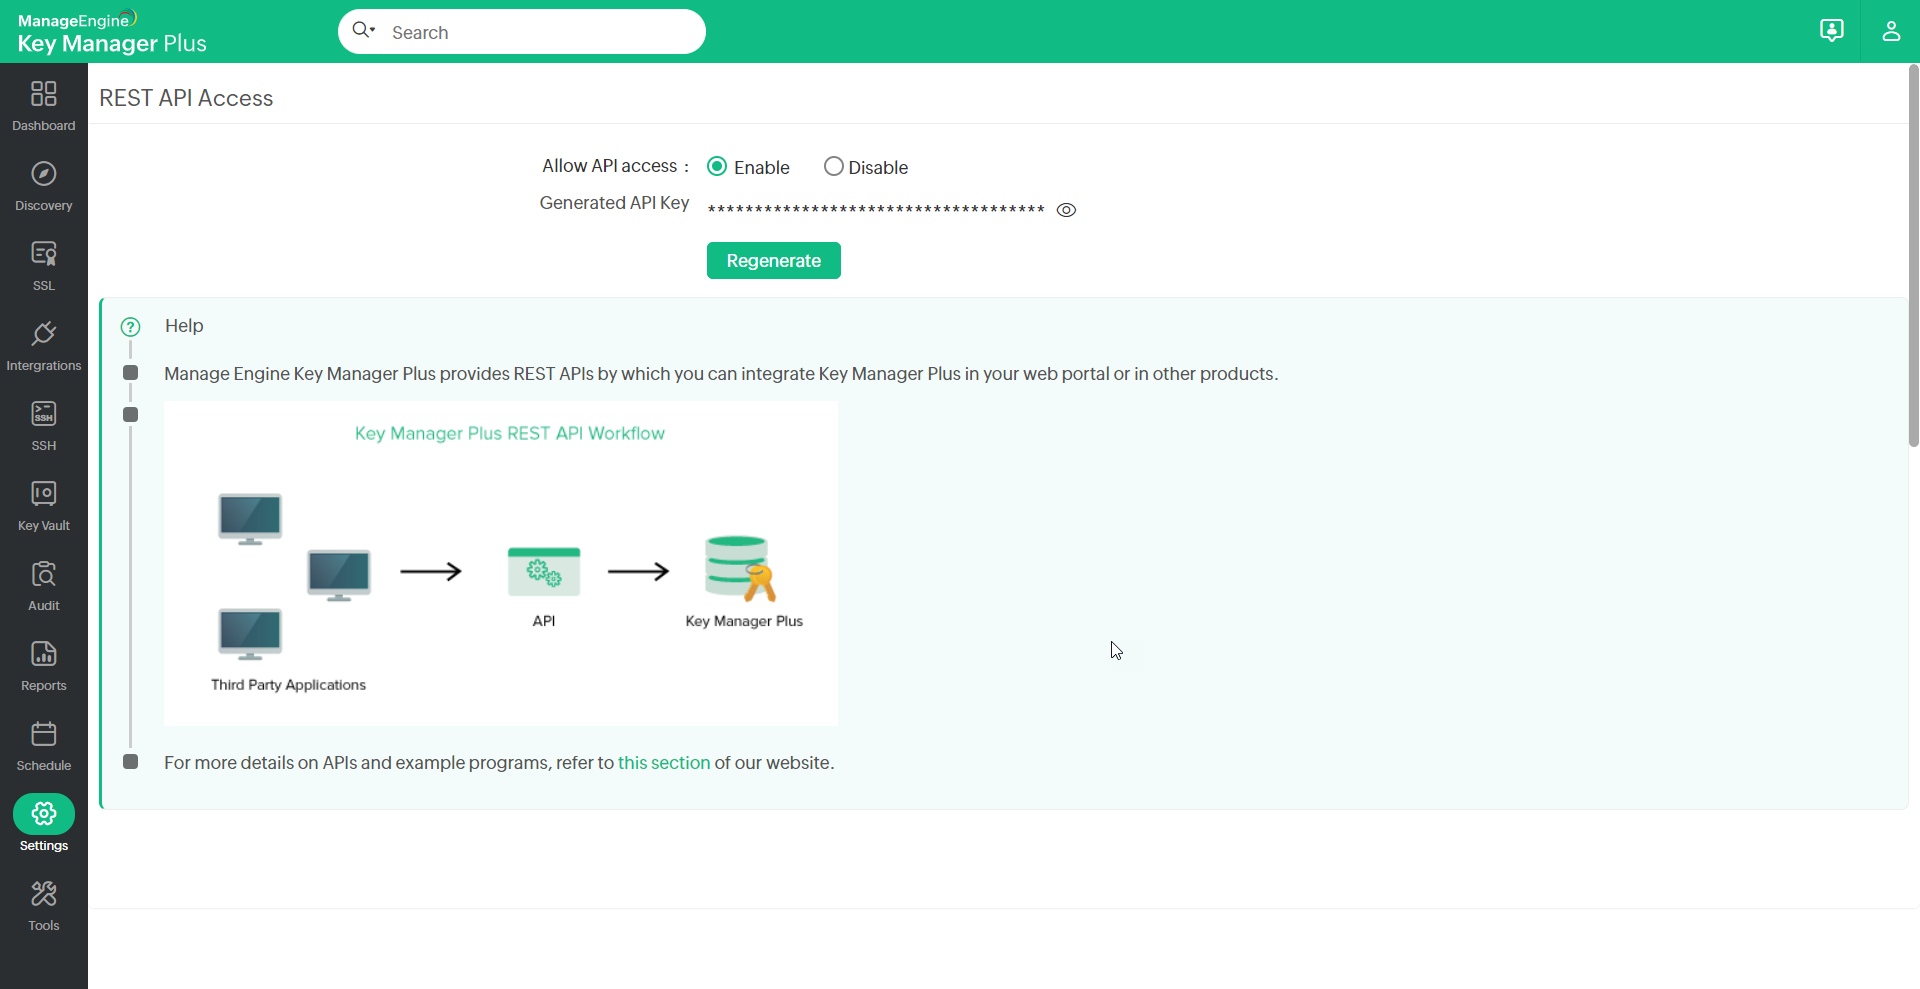The image size is (1920, 989).
Task: Open the Tools section
Action: click(44, 905)
